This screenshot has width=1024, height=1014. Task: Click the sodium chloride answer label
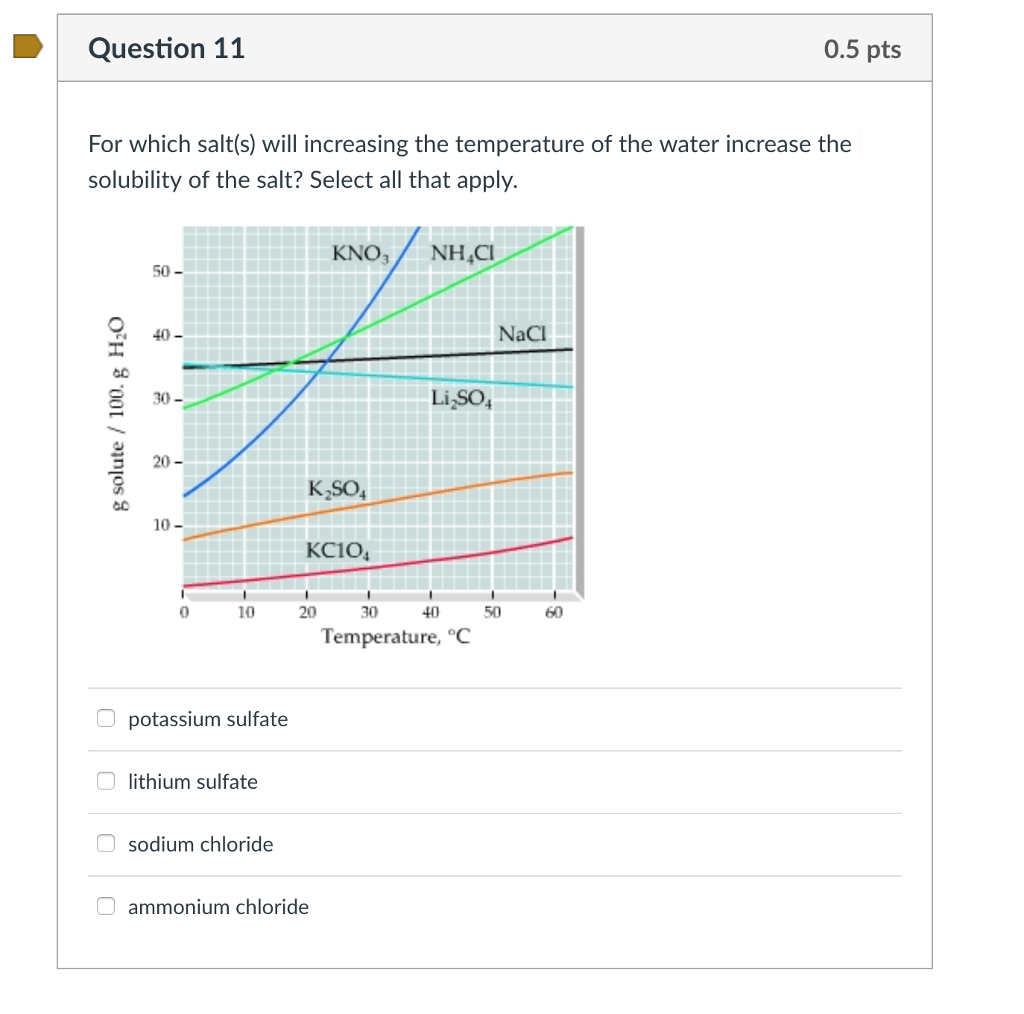[200, 844]
